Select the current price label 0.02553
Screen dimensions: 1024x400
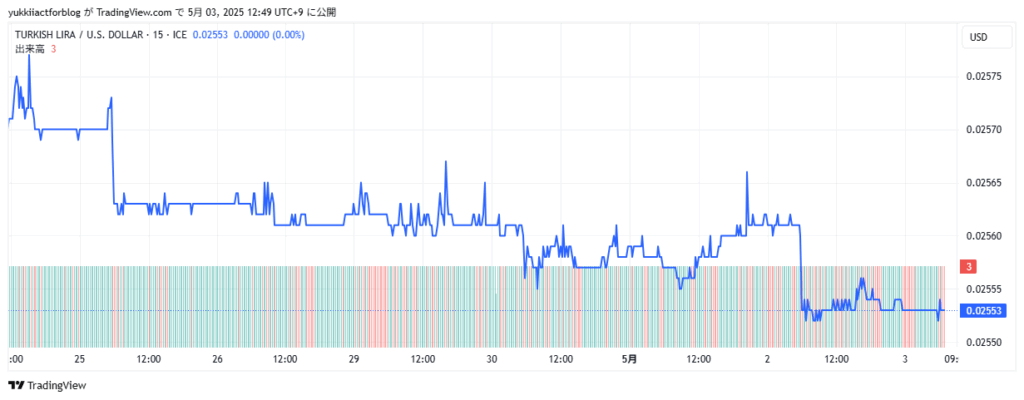pos(984,310)
